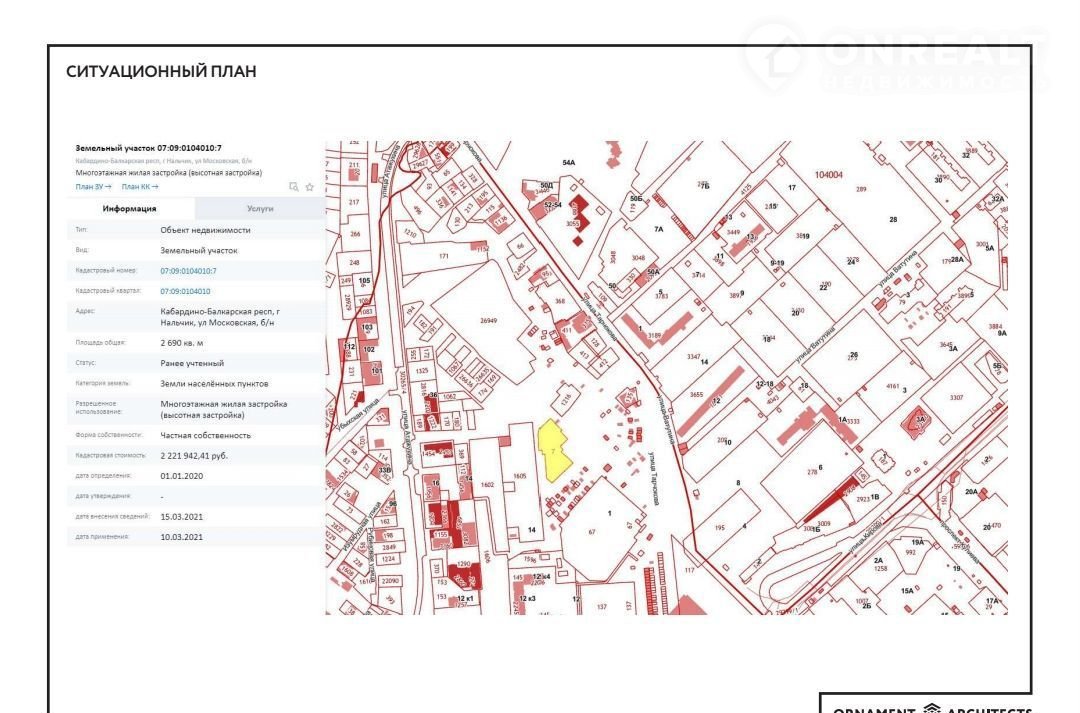Follow the cadastral quarter 07:09:0104010 link
1080x713 pixels.
(185, 291)
